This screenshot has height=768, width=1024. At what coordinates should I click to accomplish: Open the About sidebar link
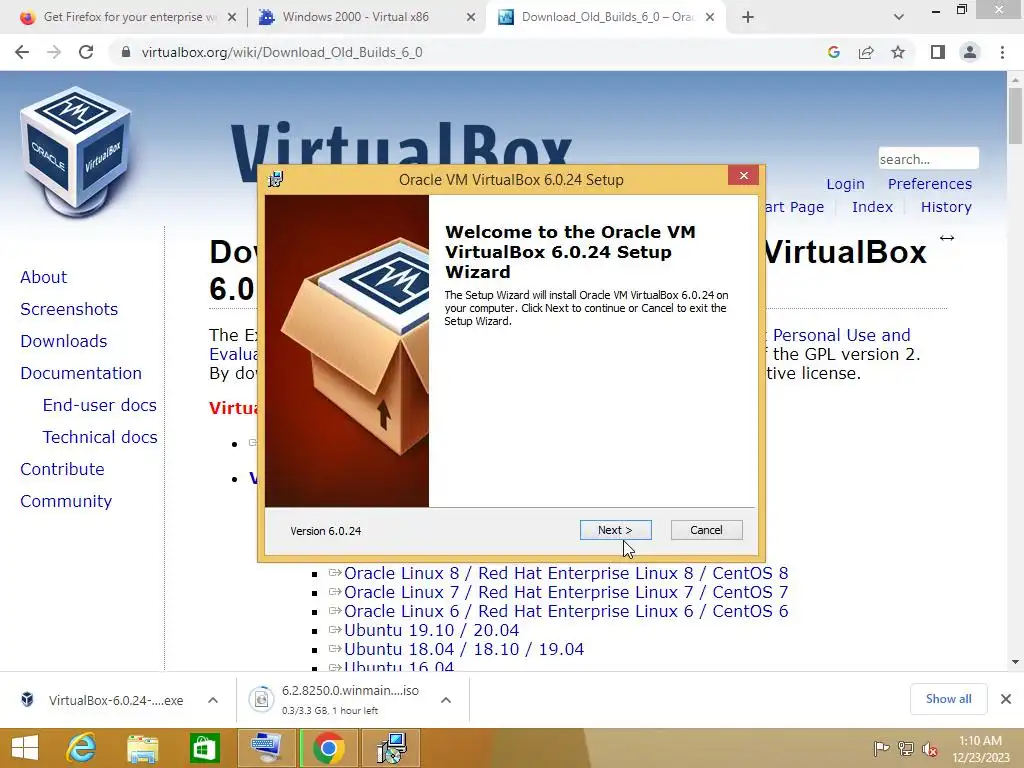click(x=43, y=277)
